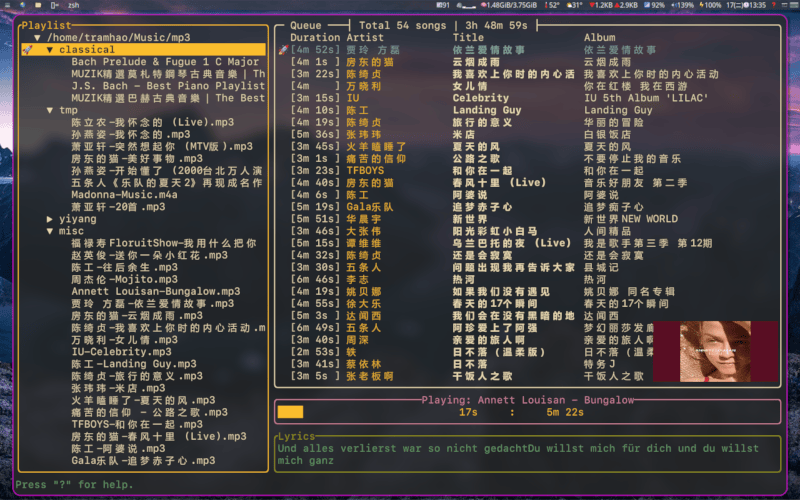The image size is (800, 500).
Task: Click the Title column header
Action: click(468, 37)
